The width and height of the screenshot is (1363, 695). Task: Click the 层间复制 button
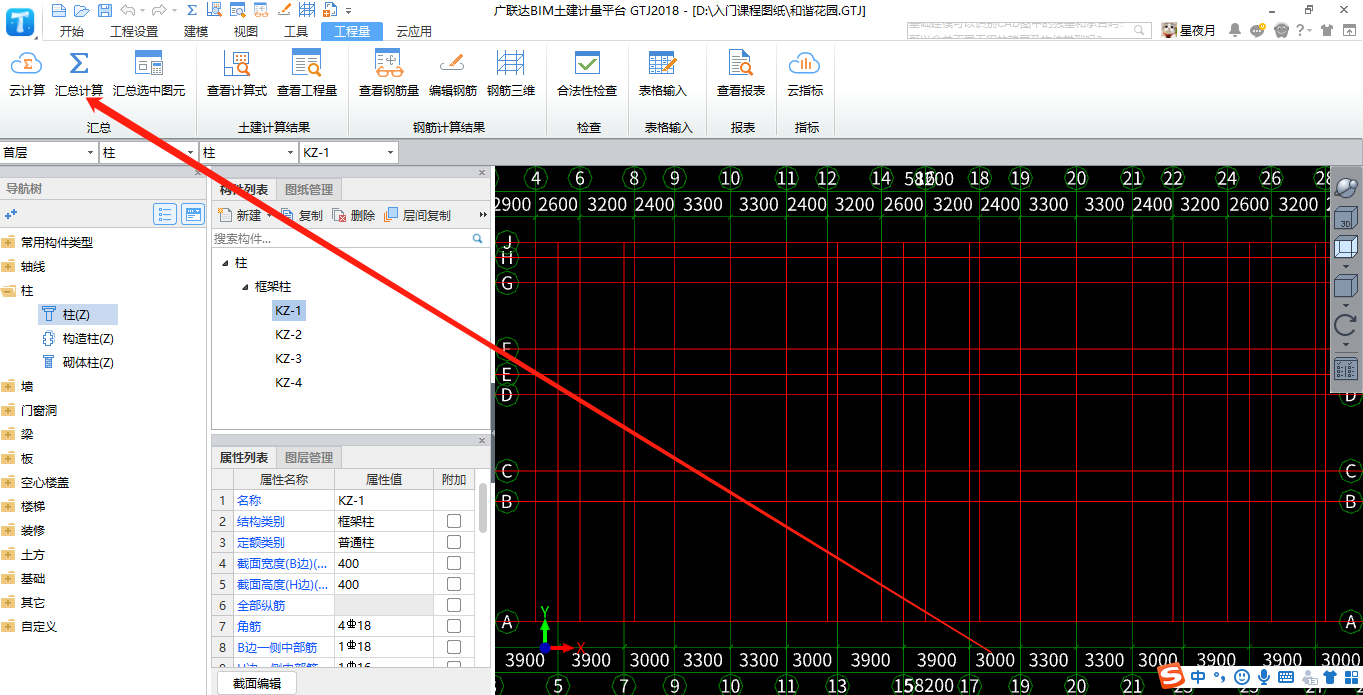pyautogui.click(x=417, y=215)
